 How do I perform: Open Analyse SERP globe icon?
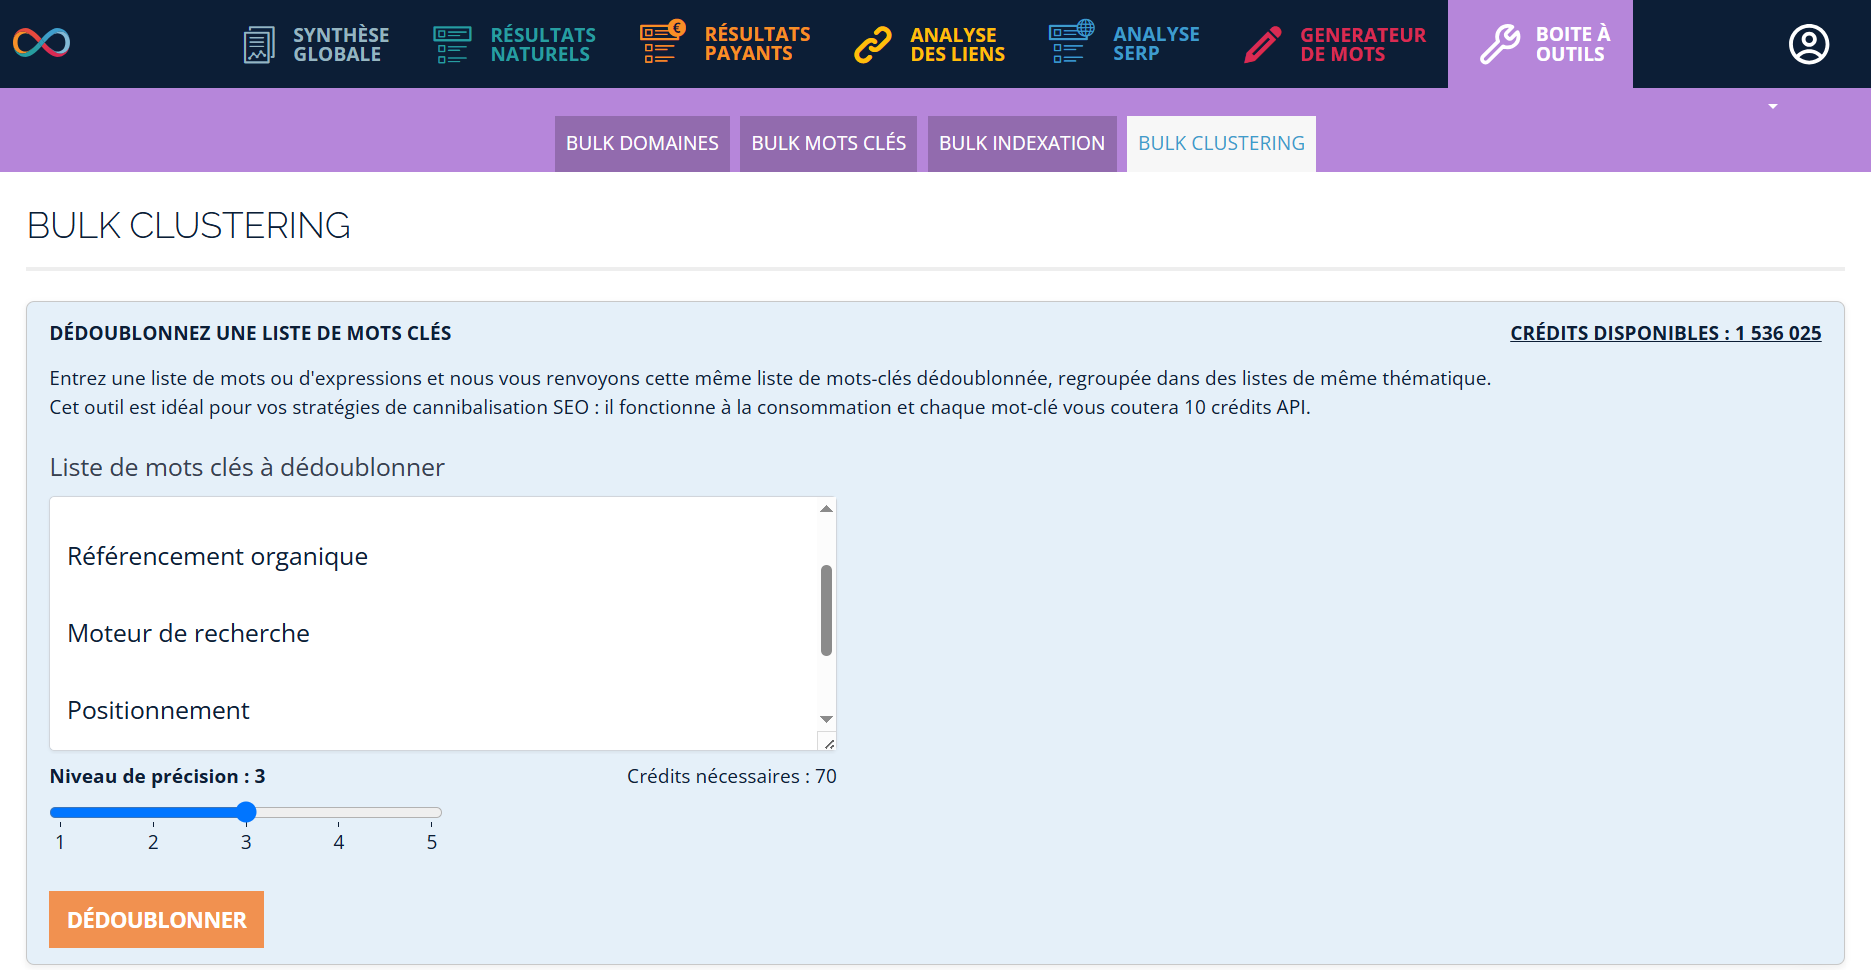(1071, 43)
